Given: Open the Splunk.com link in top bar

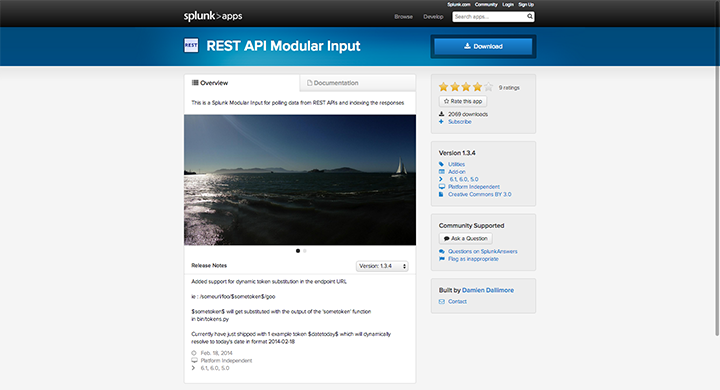Looking at the screenshot, I should click(x=459, y=5).
